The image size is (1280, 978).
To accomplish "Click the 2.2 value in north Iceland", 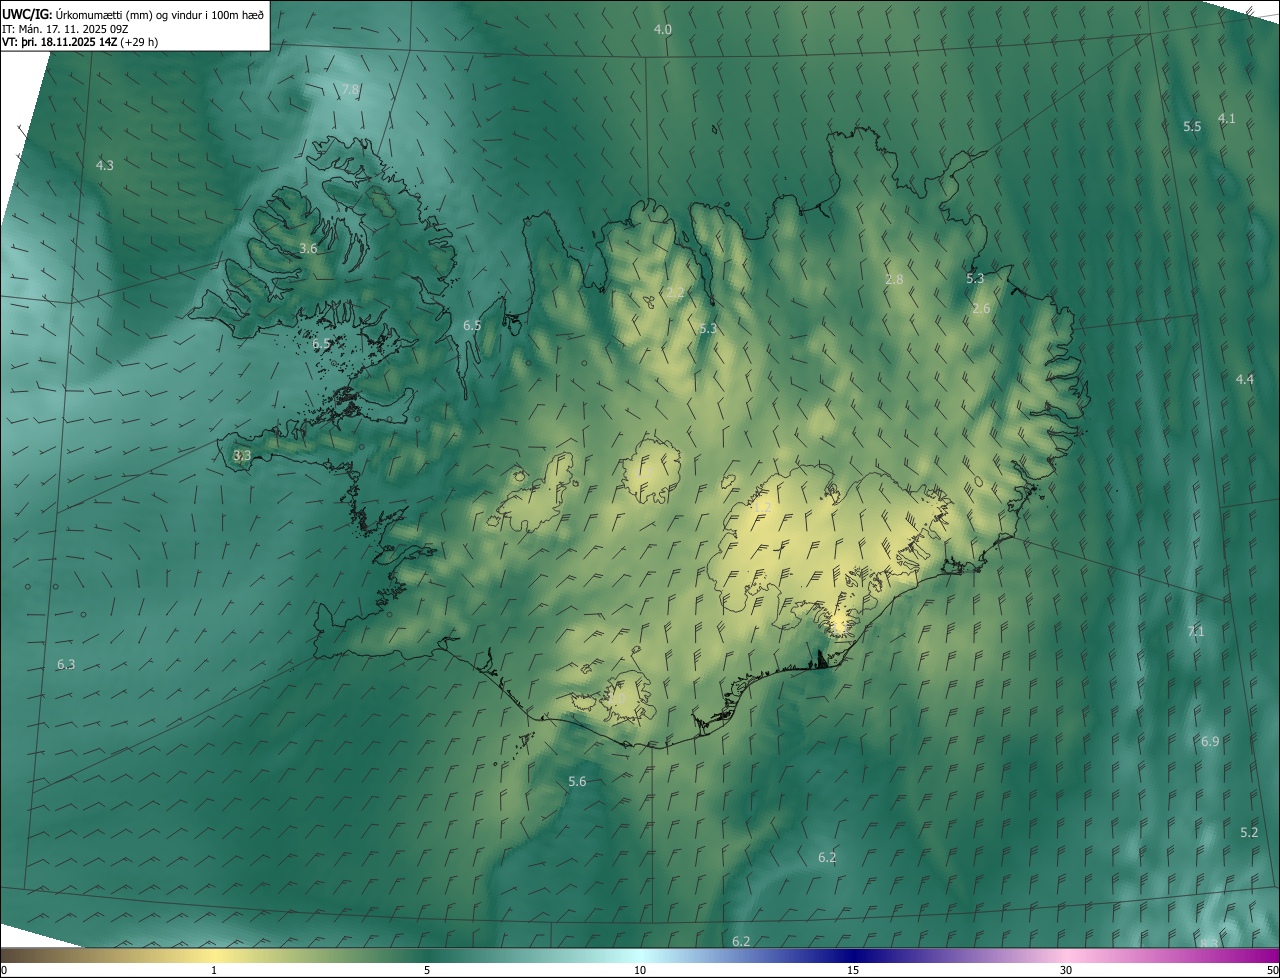I will coord(676,293).
